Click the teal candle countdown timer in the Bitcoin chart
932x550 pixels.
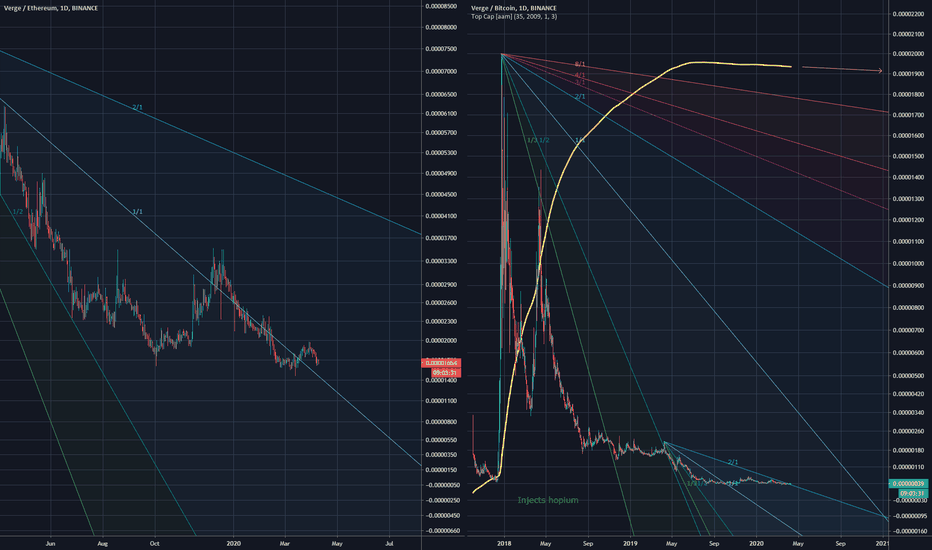pos(912,494)
